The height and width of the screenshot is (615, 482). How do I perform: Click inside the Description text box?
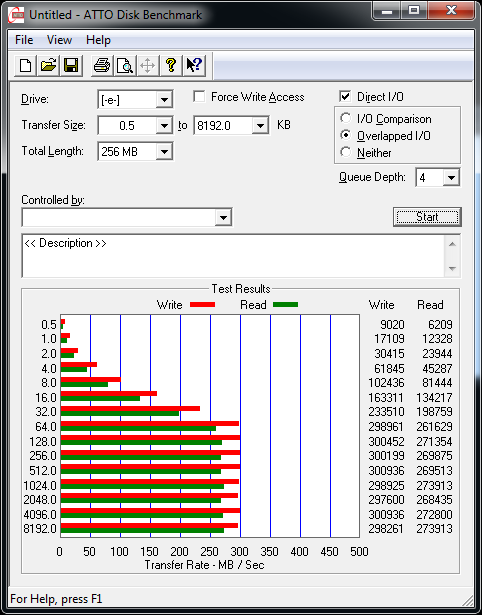[233, 256]
